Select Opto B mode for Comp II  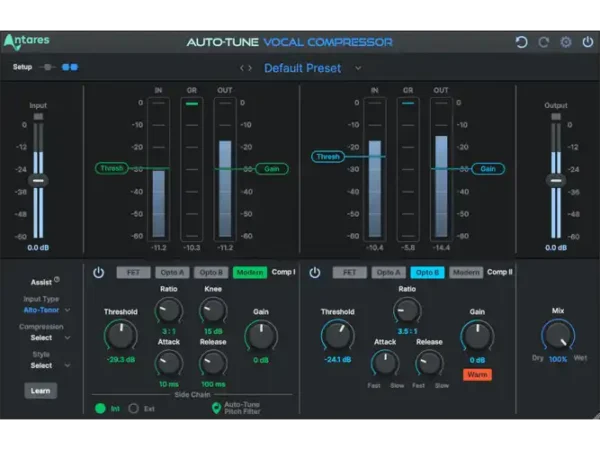tap(427, 272)
